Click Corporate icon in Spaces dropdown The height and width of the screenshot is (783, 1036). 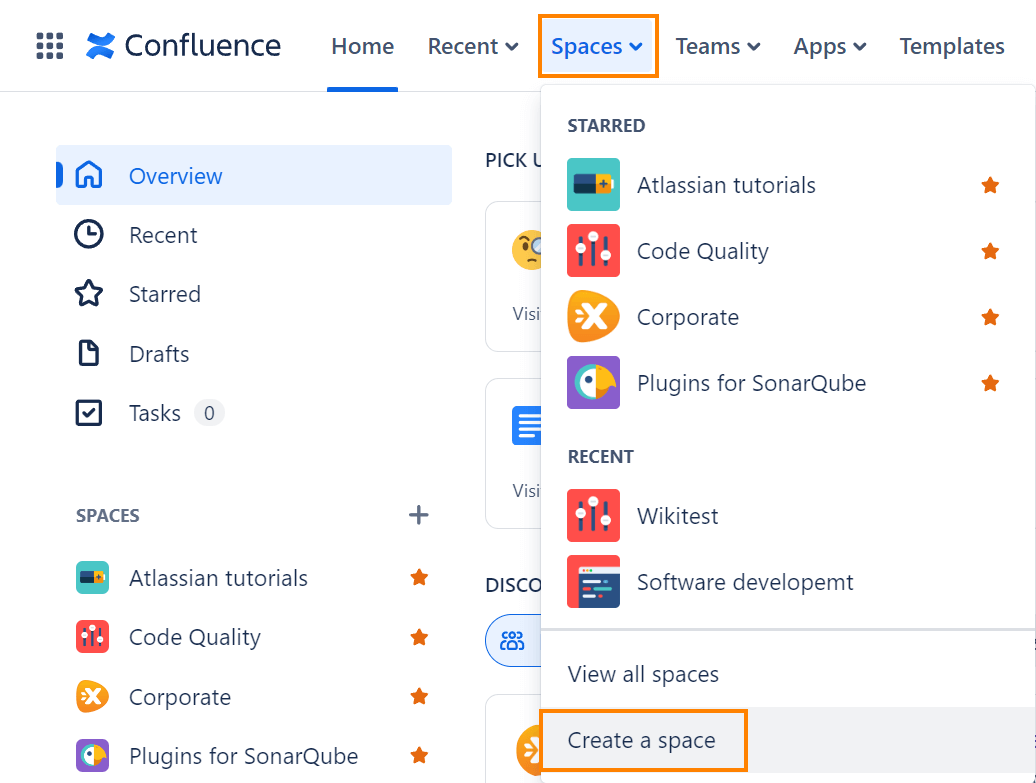[x=593, y=317]
